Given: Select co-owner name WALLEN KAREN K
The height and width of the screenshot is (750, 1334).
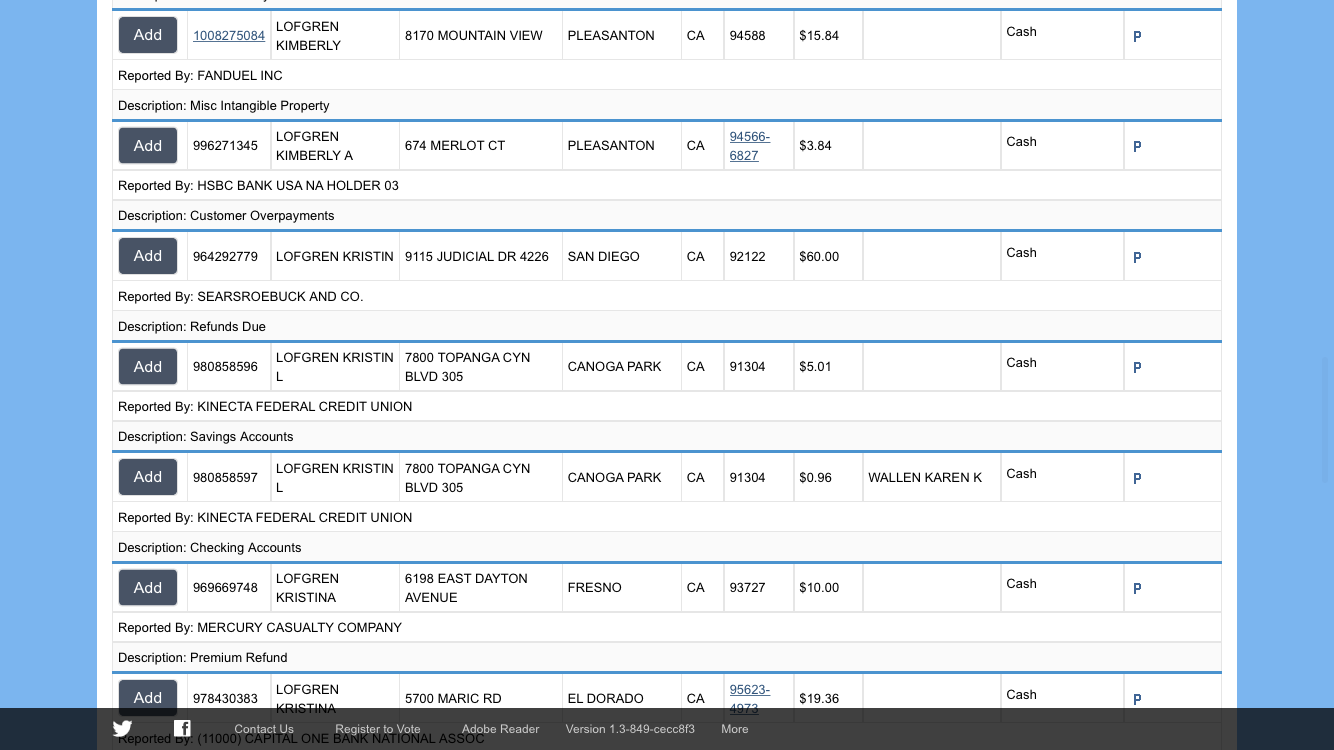Looking at the screenshot, I should pos(925,478).
